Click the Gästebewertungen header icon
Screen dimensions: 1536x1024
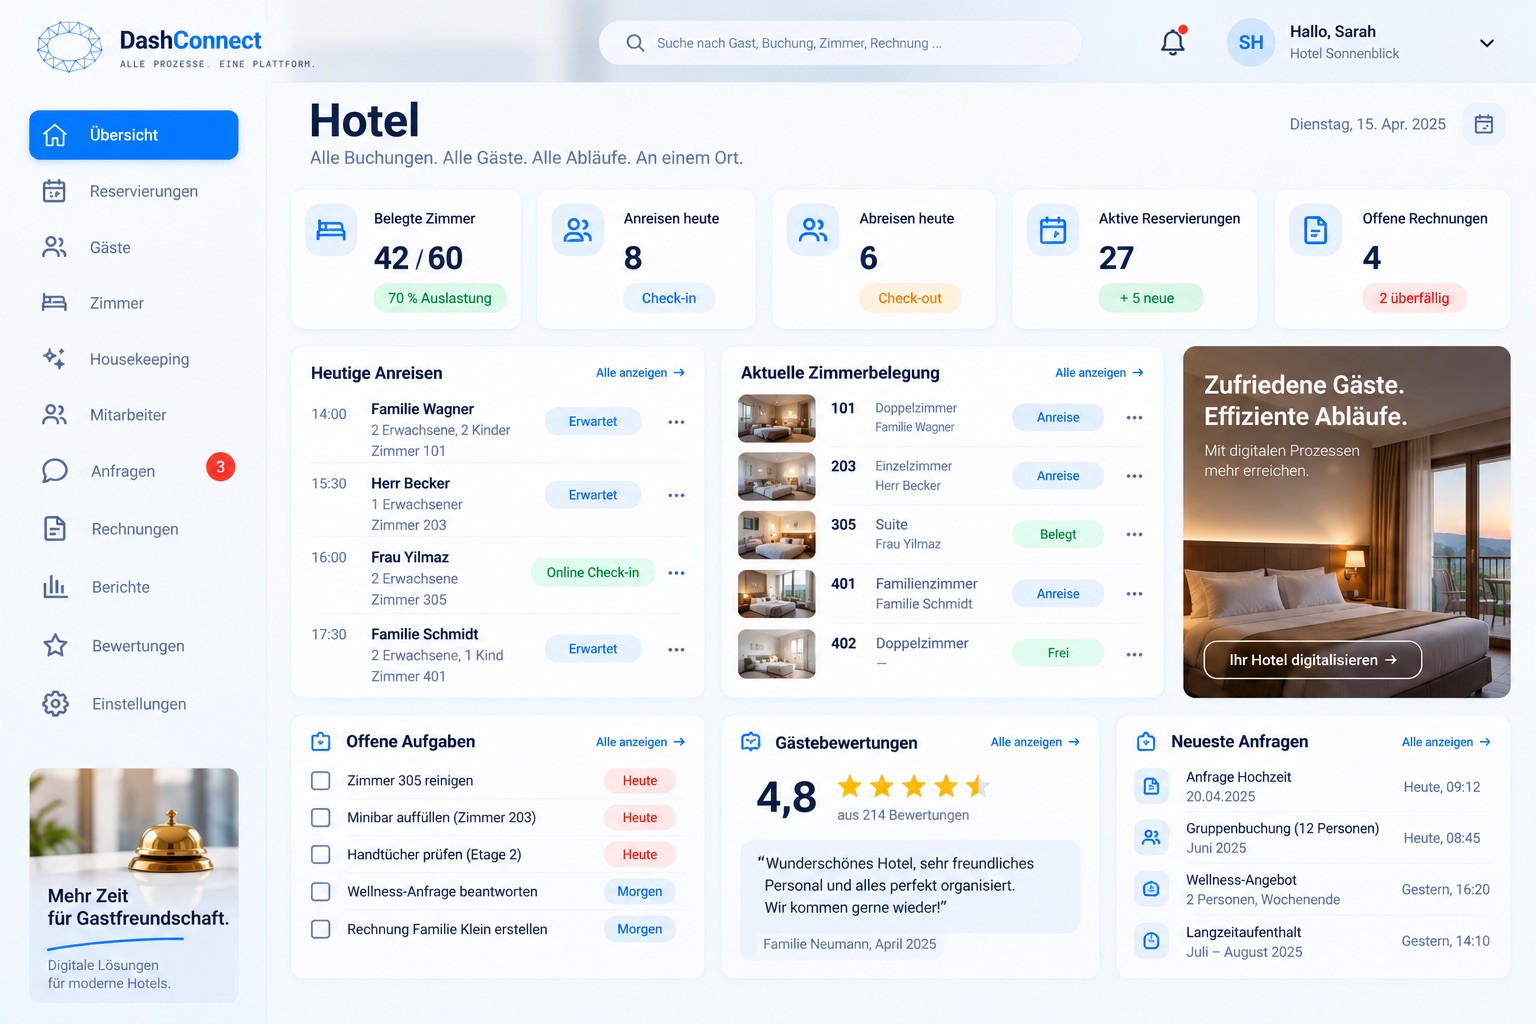(x=751, y=742)
